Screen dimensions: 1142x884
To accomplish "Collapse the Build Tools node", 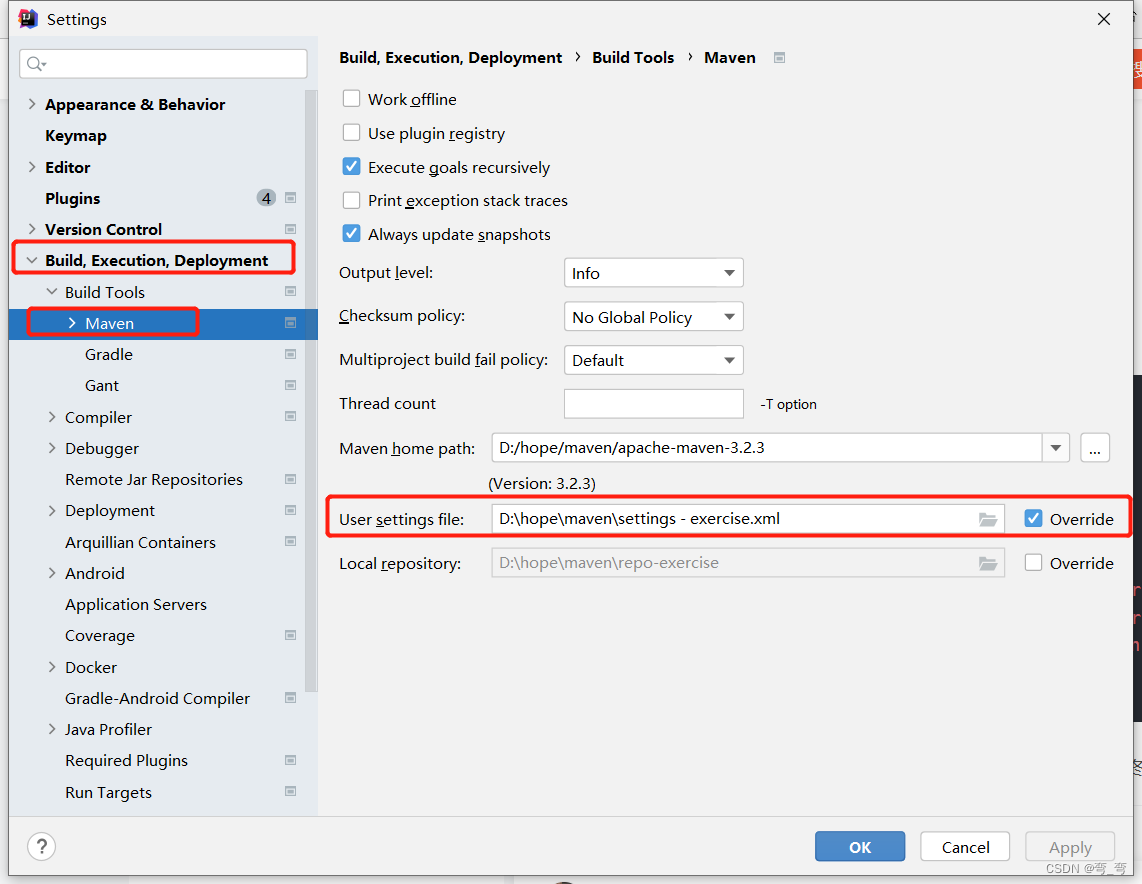I will point(52,291).
